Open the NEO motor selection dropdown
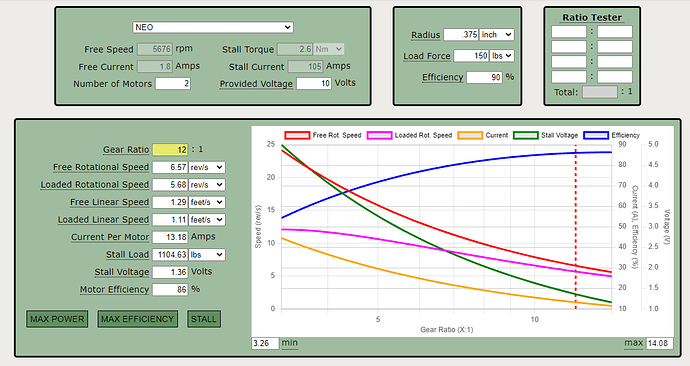 (x=213, y=27)
